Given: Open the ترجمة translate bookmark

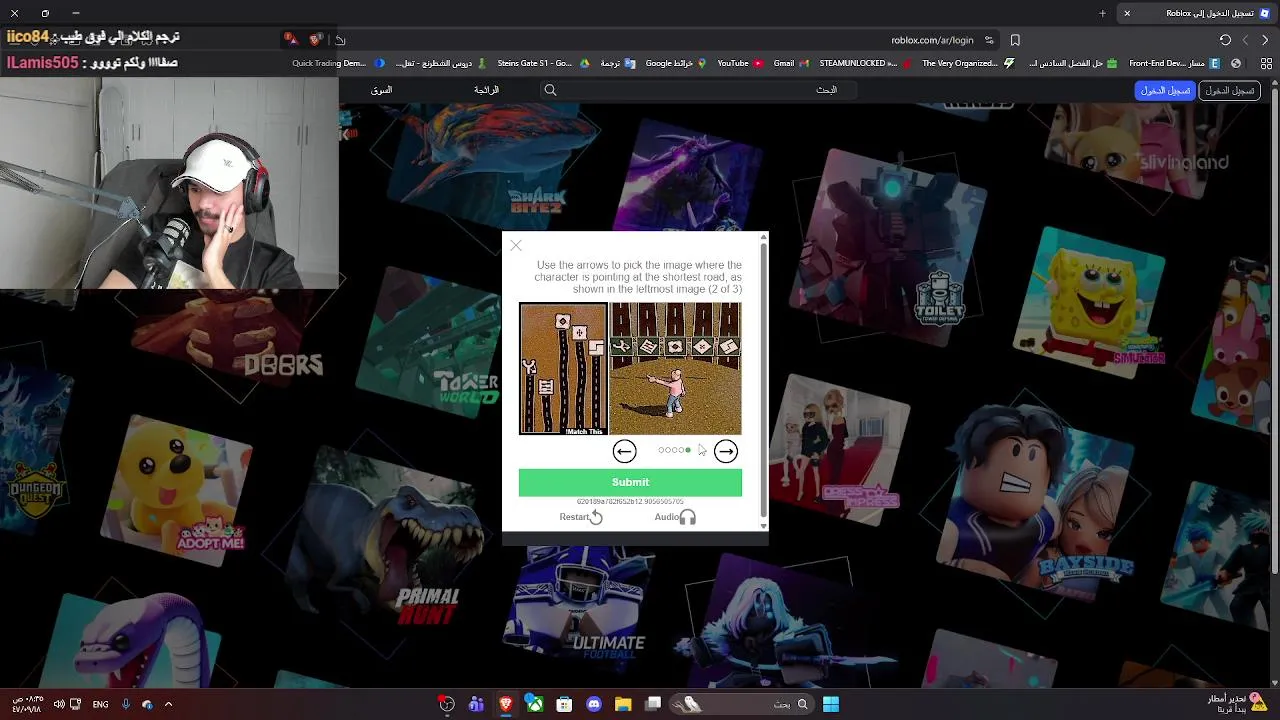Looking at the screenshot, I should point(617,63).
